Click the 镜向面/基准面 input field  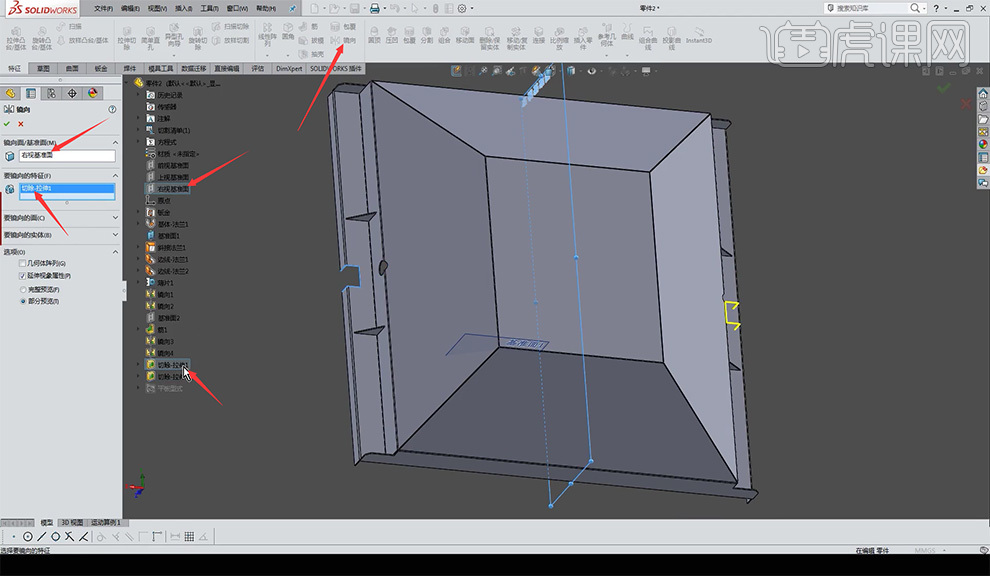pyautogui.click(x=66, y=156)
